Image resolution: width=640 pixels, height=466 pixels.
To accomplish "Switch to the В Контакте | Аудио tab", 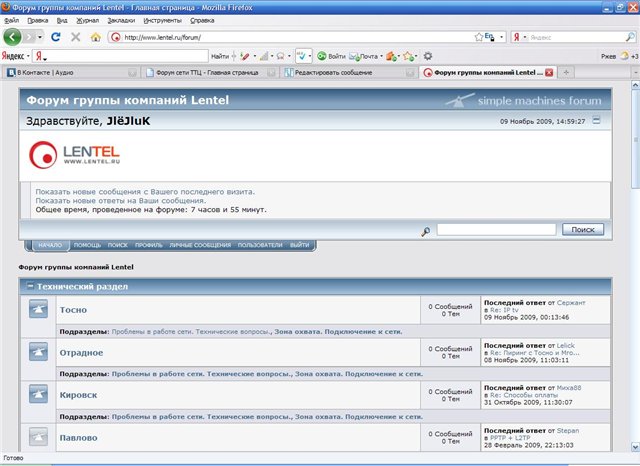I will pyautogui.click(x=71, y=73).
